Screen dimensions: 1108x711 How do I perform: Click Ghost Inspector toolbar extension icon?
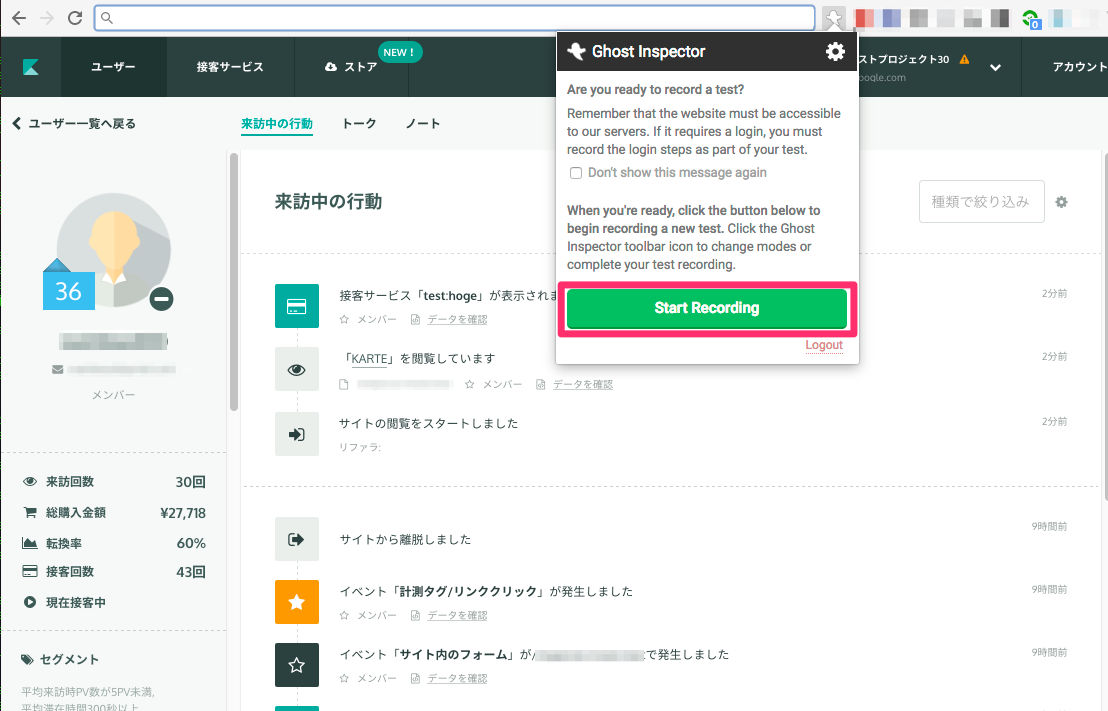pyautogui.click(x=834, y=18)
